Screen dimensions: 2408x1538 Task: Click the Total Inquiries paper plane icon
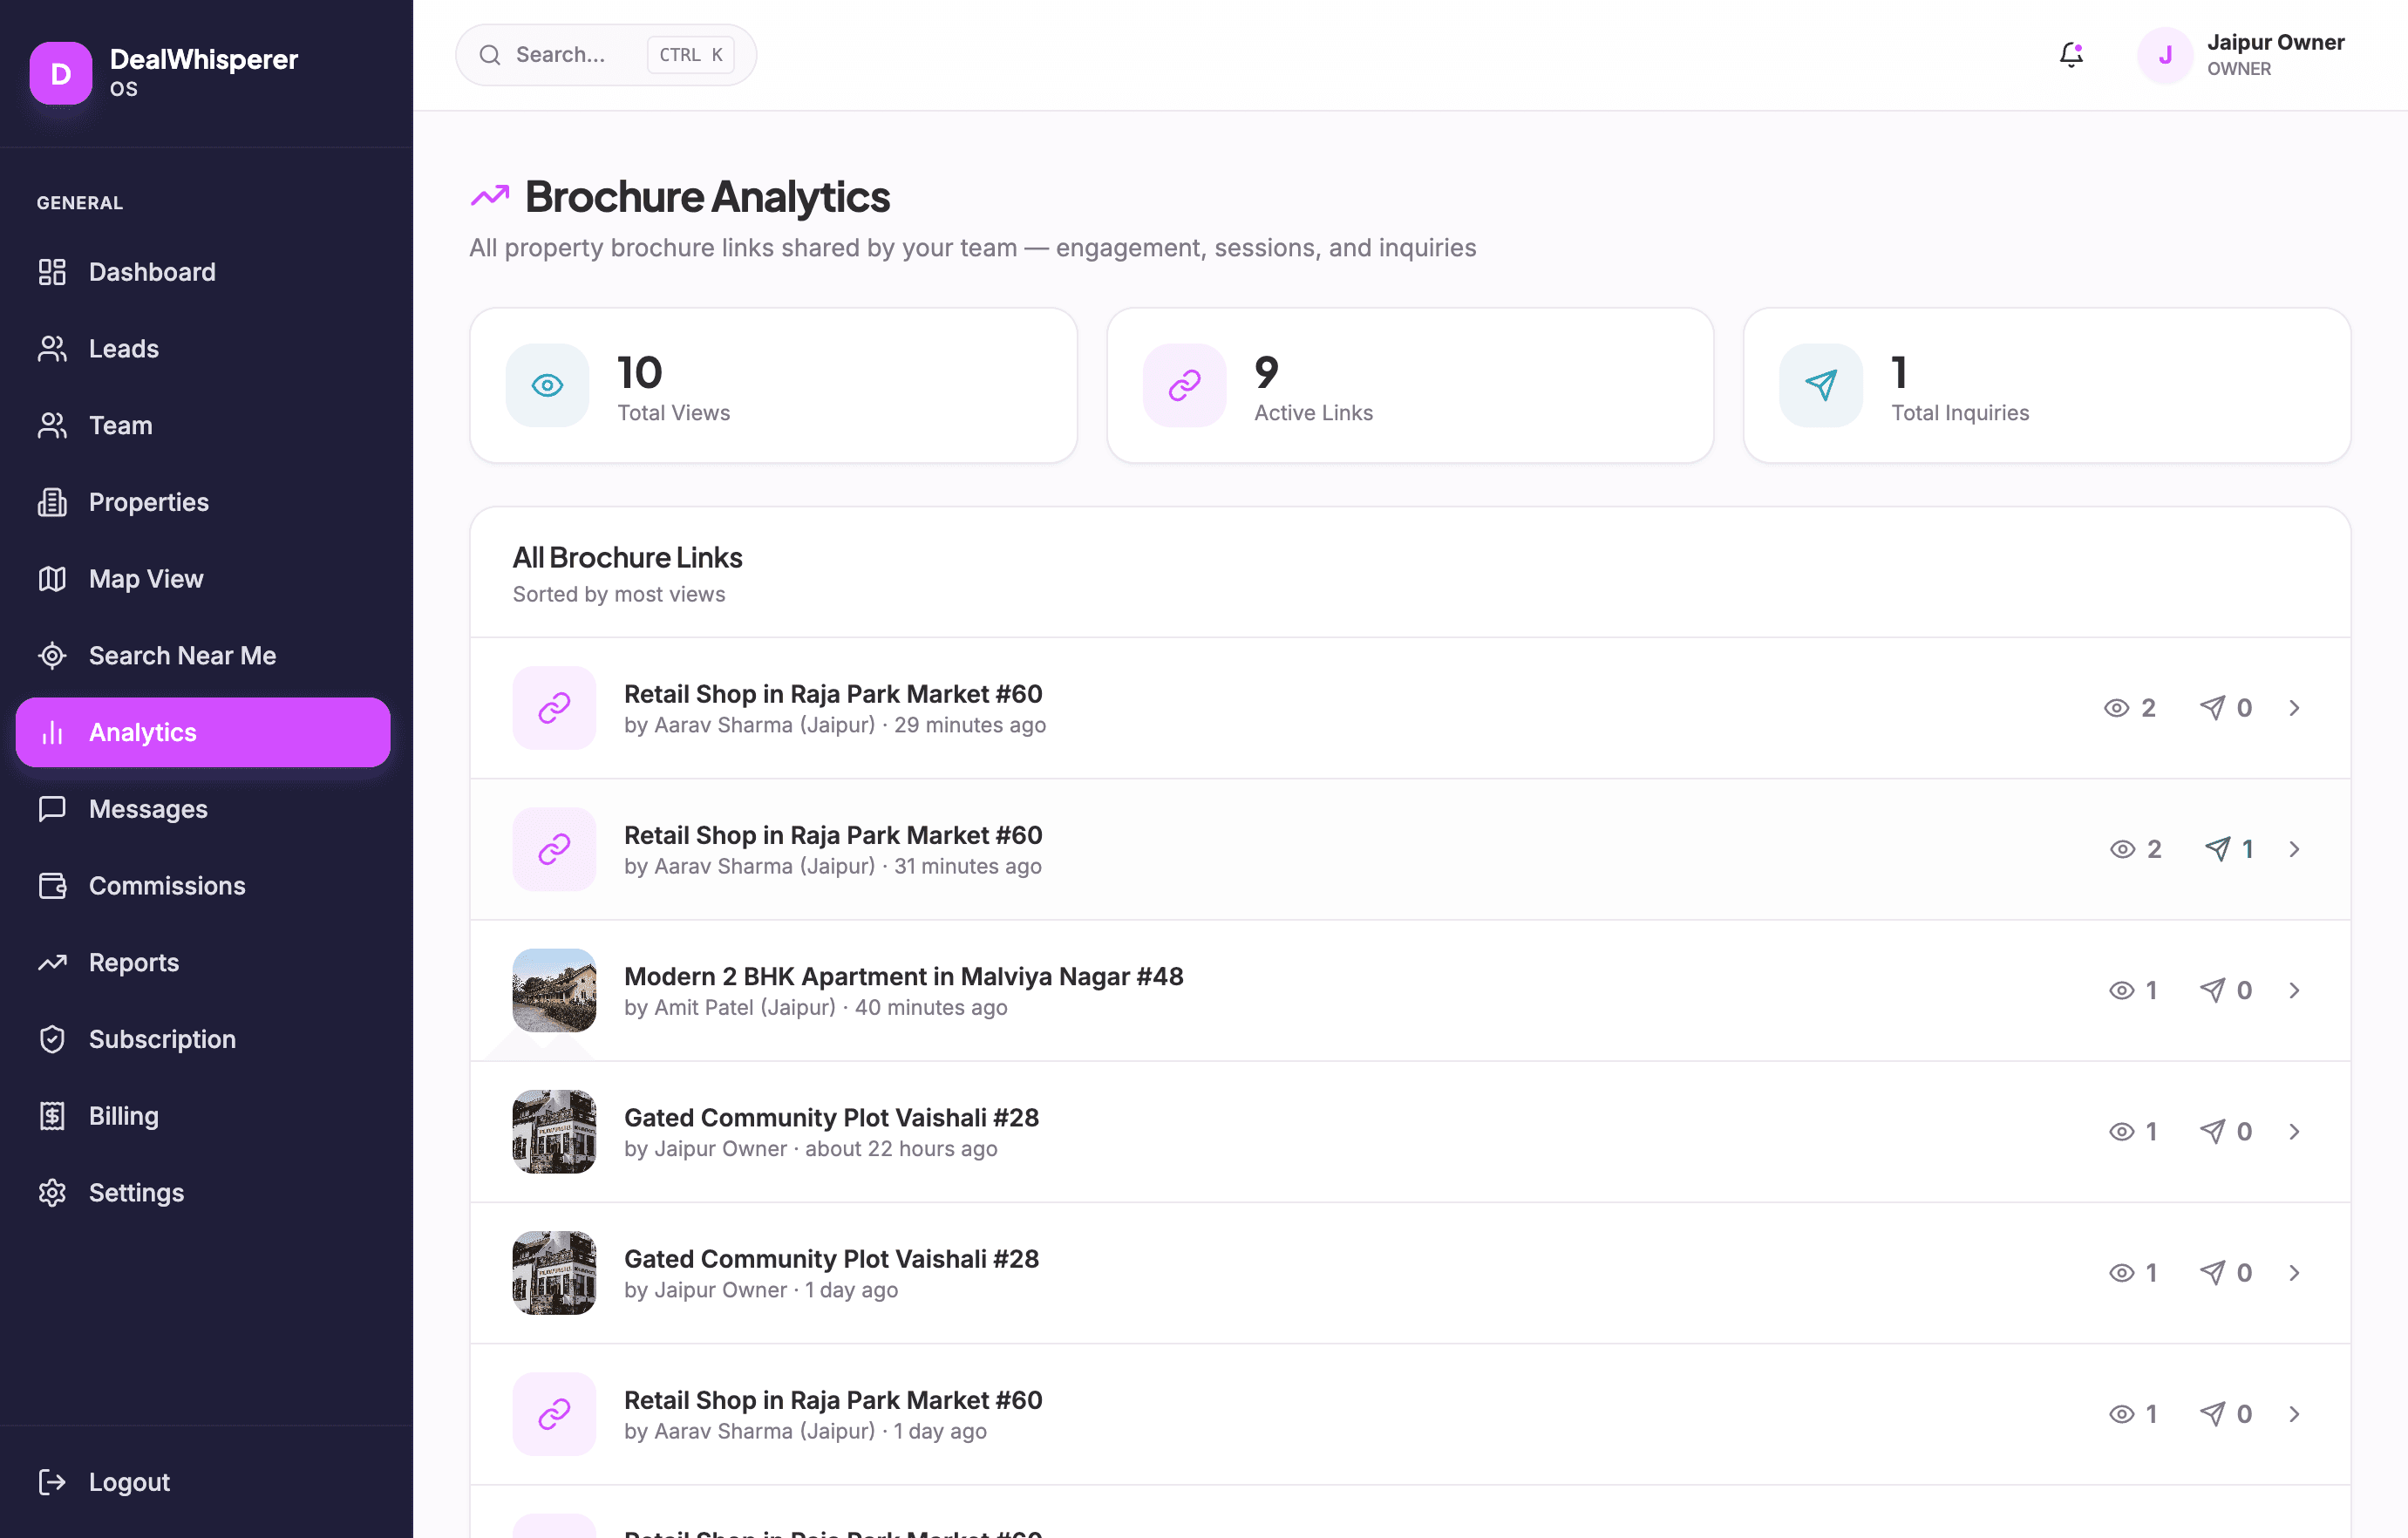click(1821, 385)
